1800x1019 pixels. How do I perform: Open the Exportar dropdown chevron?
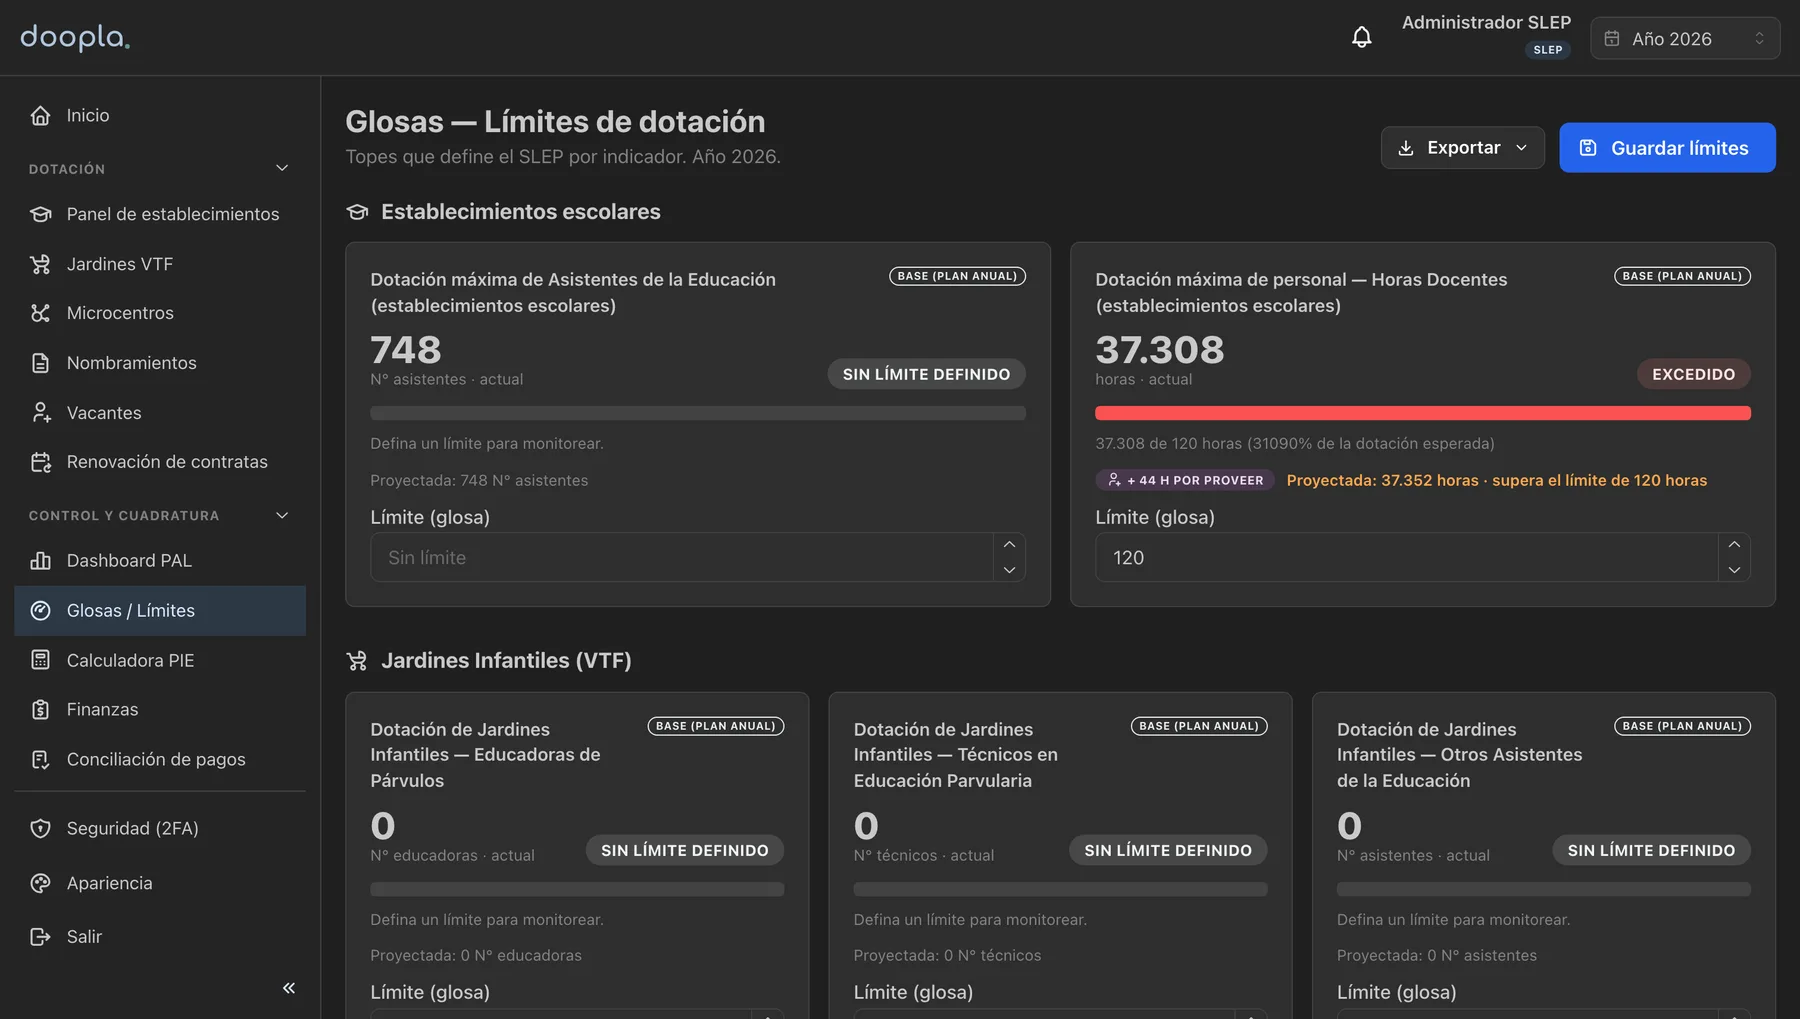[x=1522, y=148]
